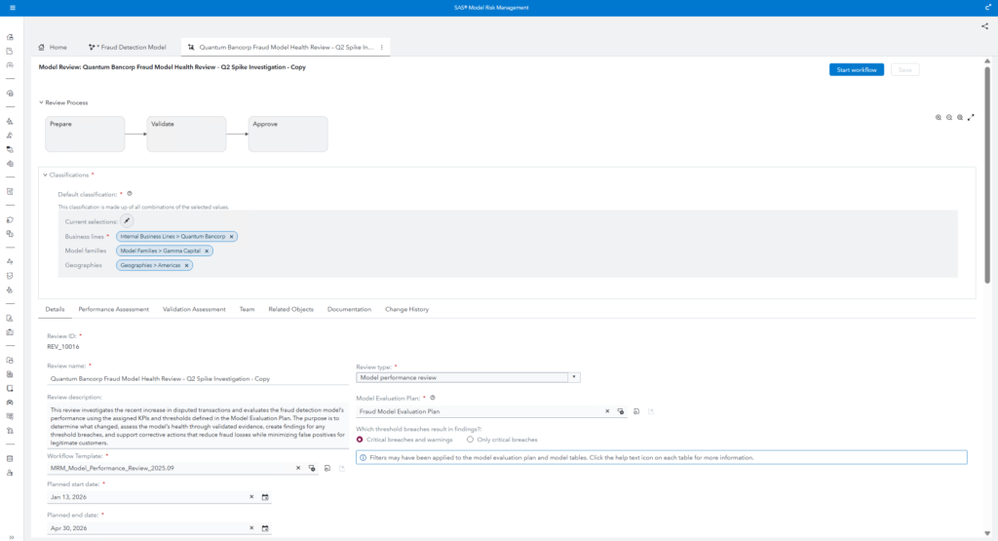This screenshot has height=541, width=998.
Task: Open the linked Model Evaluation Plan object
Action: 636,411
